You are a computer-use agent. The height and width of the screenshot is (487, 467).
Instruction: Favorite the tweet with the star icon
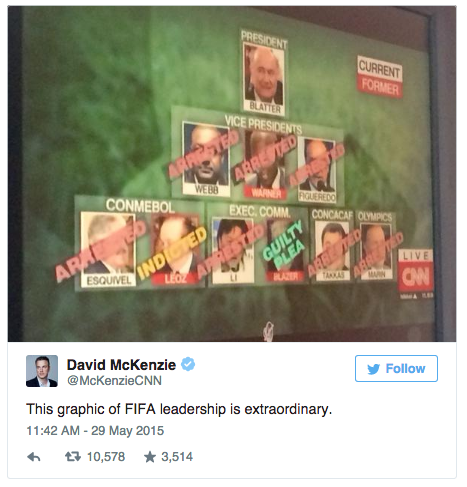click(x=150, y=457)
